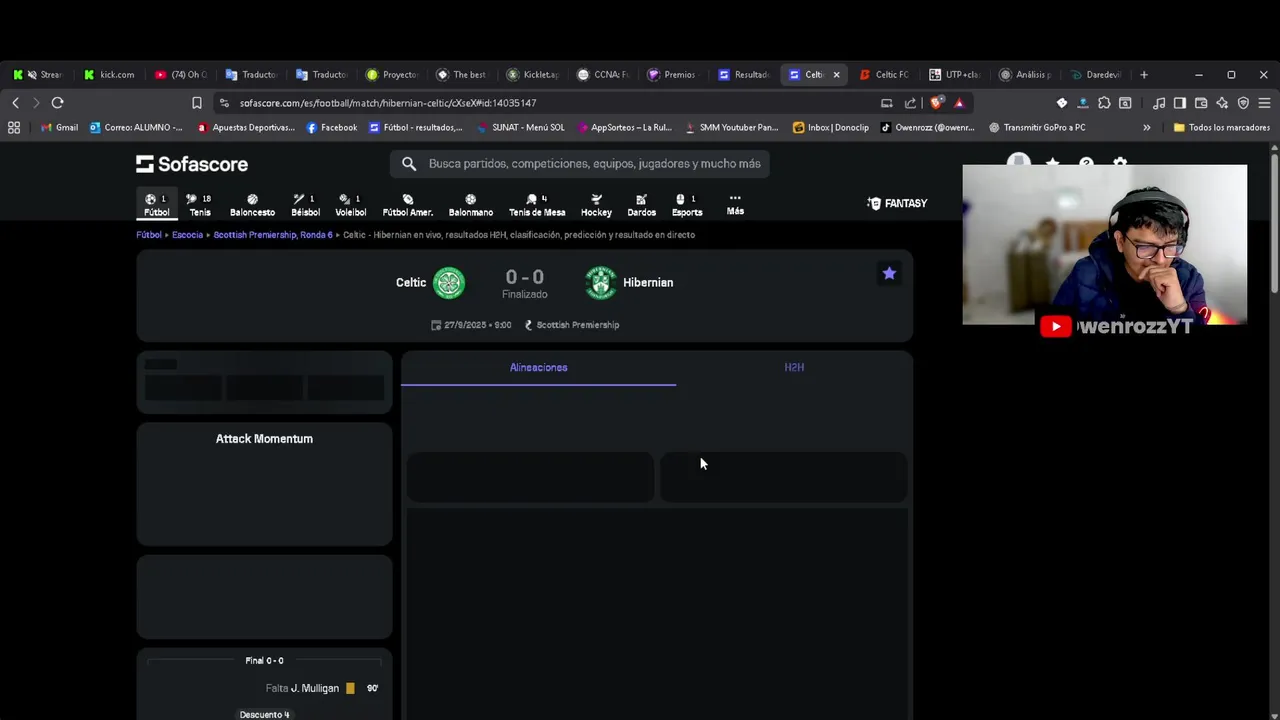Click the Brave shields lion icon

tap(937, 103)
